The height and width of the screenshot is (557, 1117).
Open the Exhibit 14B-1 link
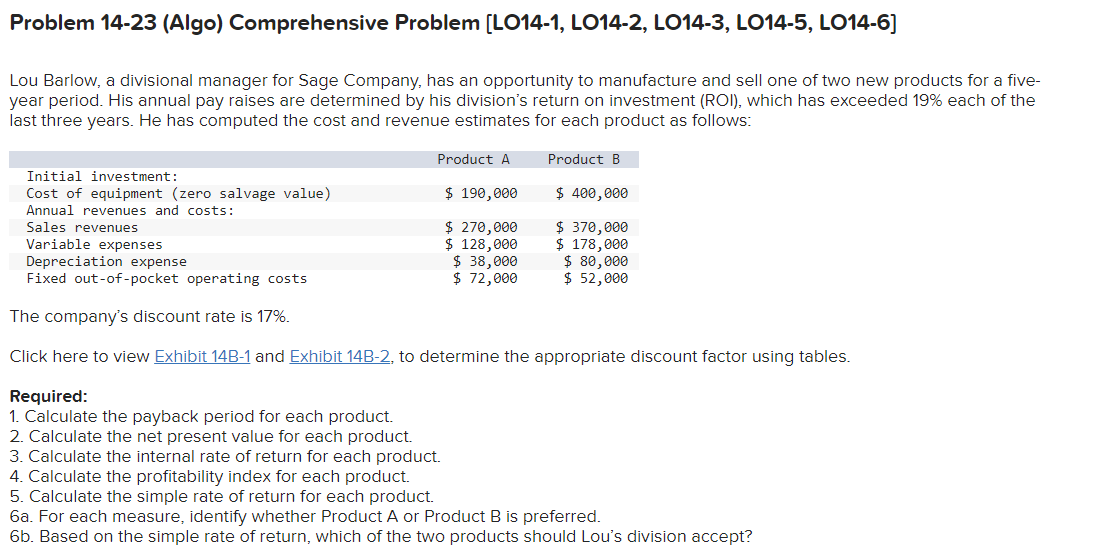point(202,356)
